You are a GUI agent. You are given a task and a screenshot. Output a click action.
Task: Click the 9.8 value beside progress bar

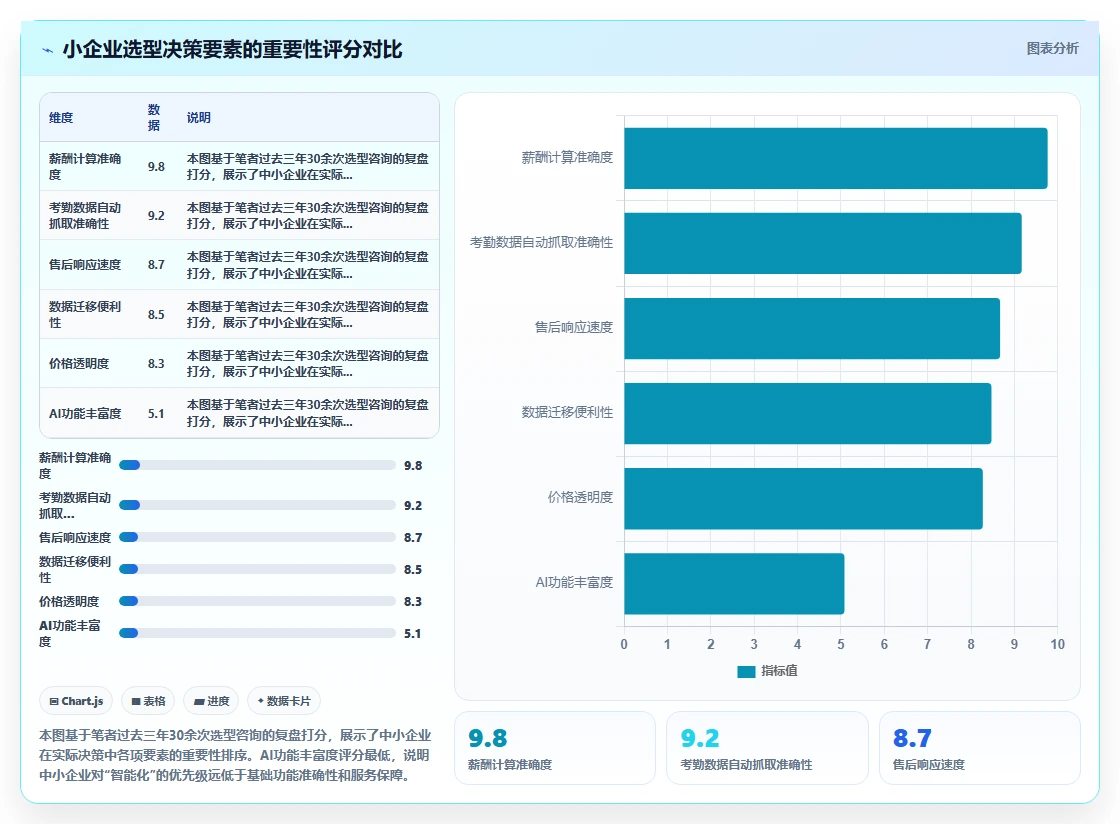pyautogui.click(x=413, y=466)
